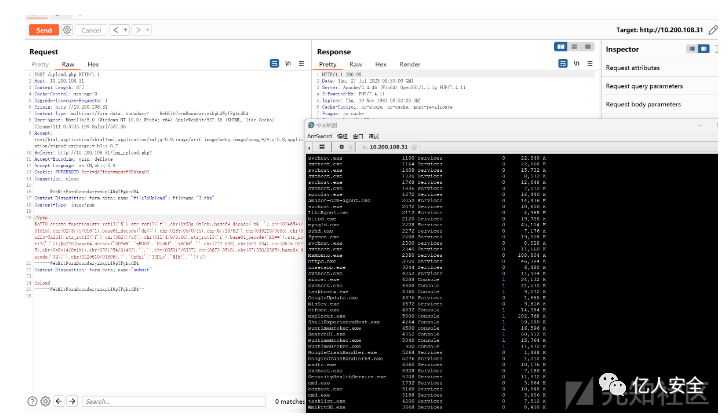Click AntSword window title icon
Image resolution: width=728 pixels, height=418 pixels.
click(x=311, y=125)
